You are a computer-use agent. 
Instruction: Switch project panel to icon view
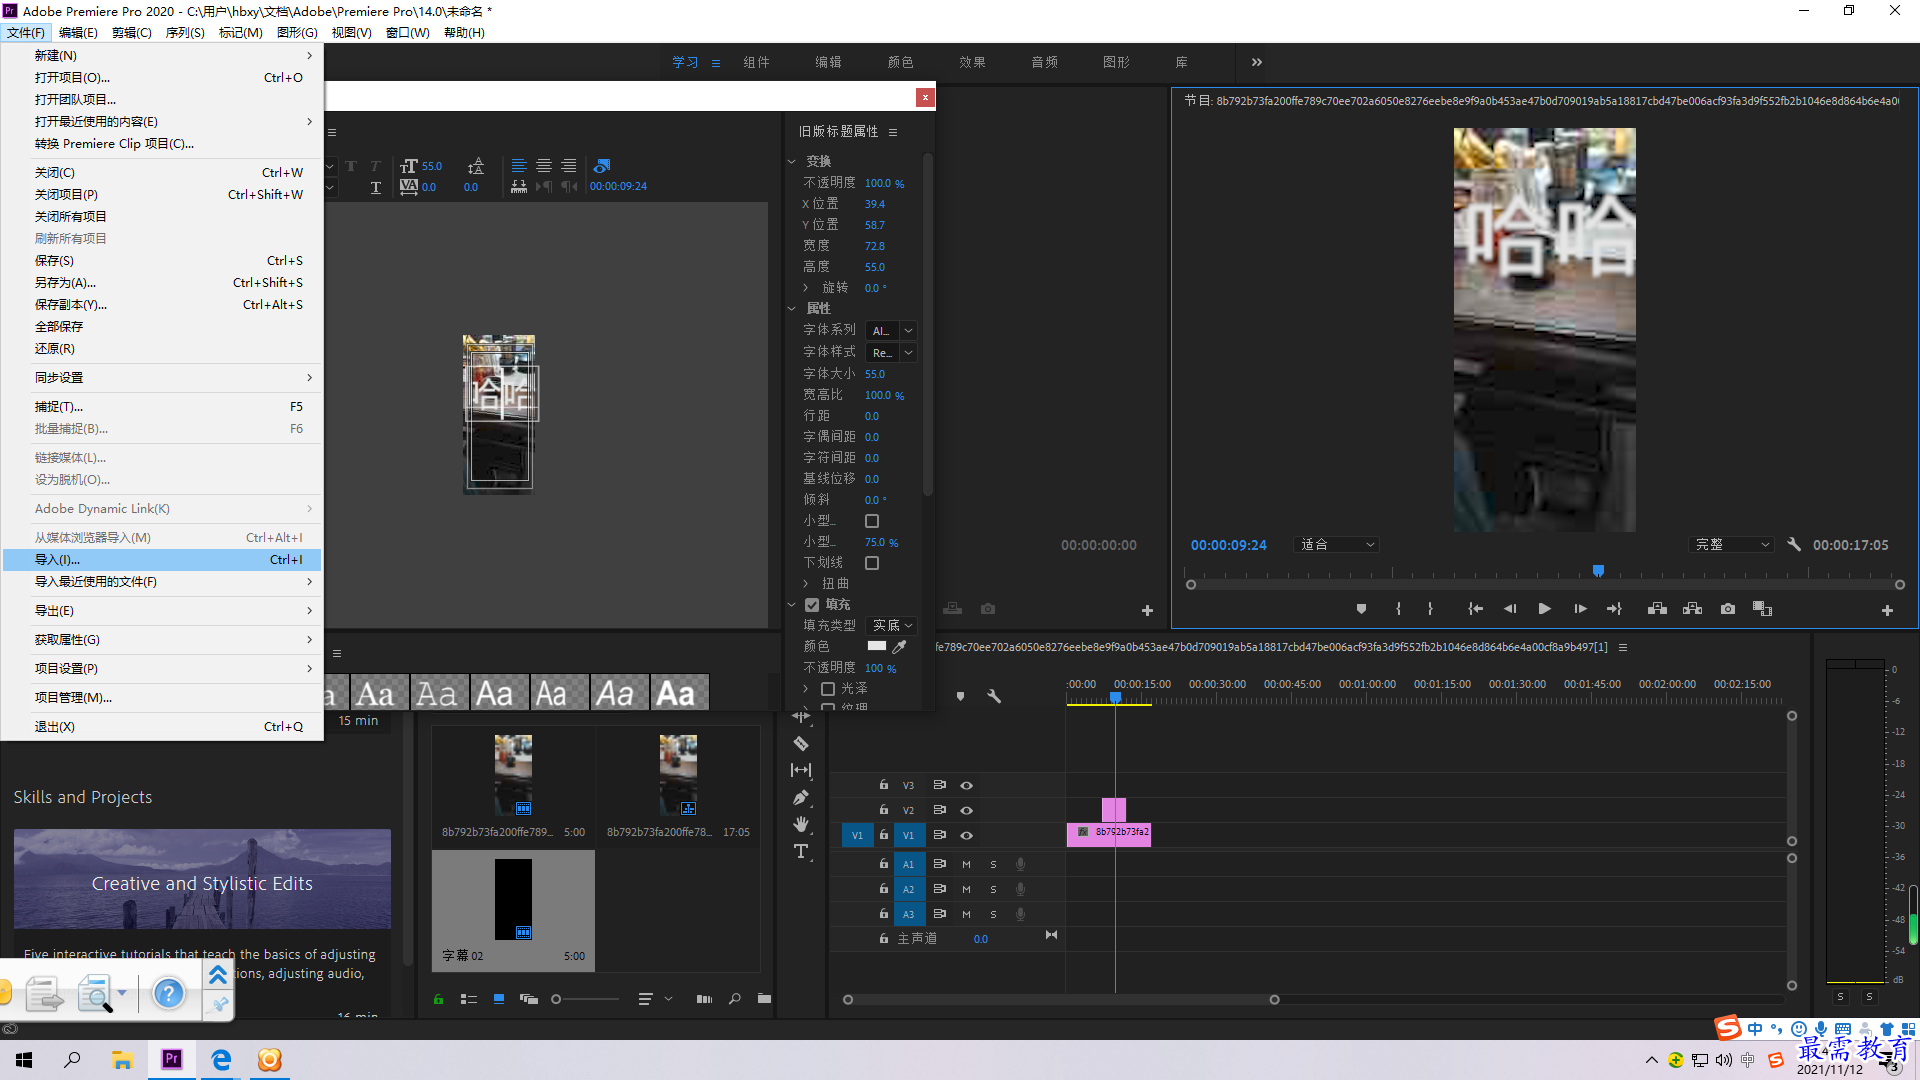point(498,999)
